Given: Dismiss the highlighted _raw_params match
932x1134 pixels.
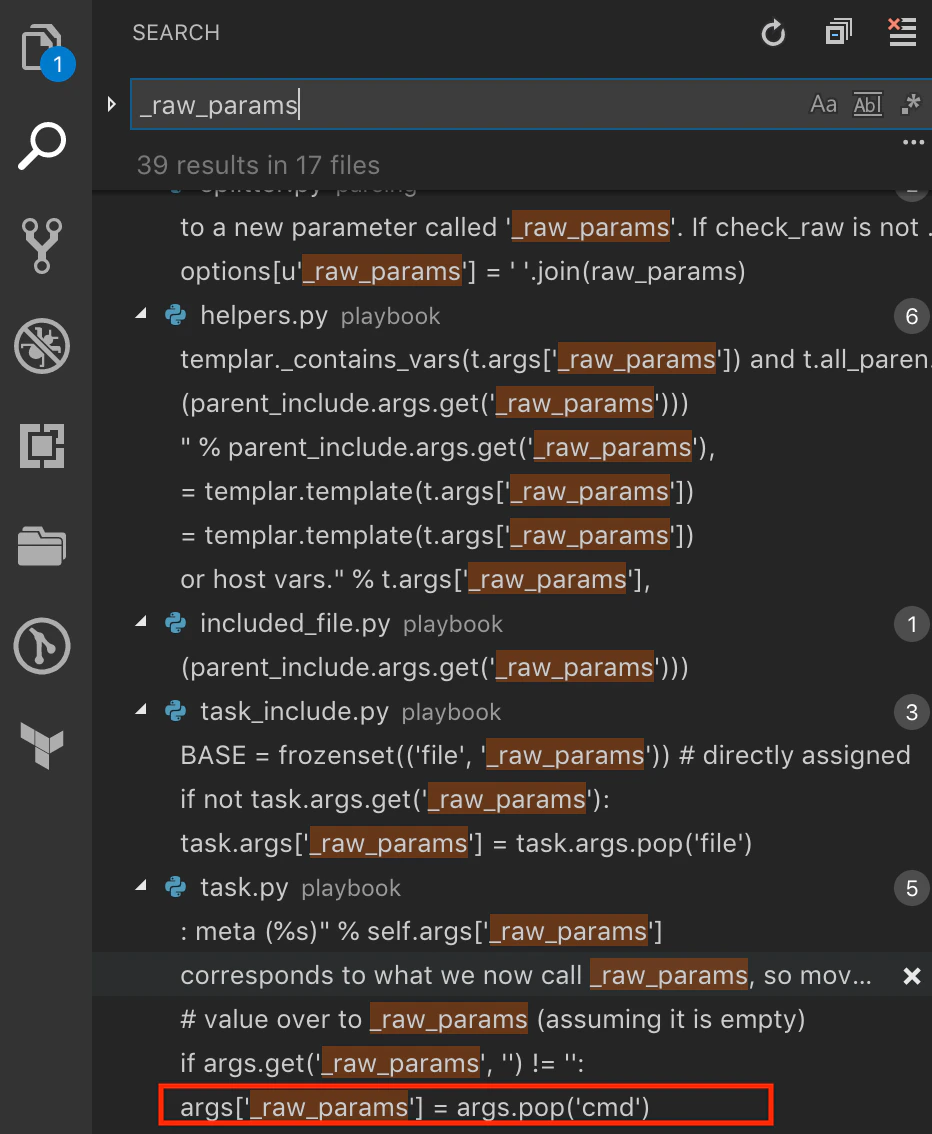Looking at the screenshot, I should coord(910,975).
